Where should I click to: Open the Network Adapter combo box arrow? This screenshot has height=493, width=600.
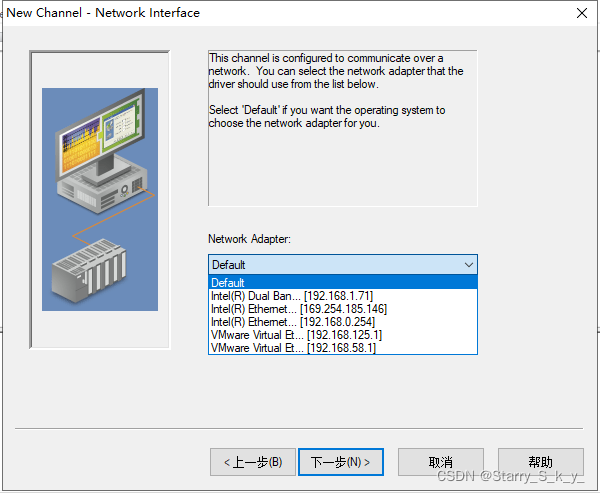click(468, 264)
